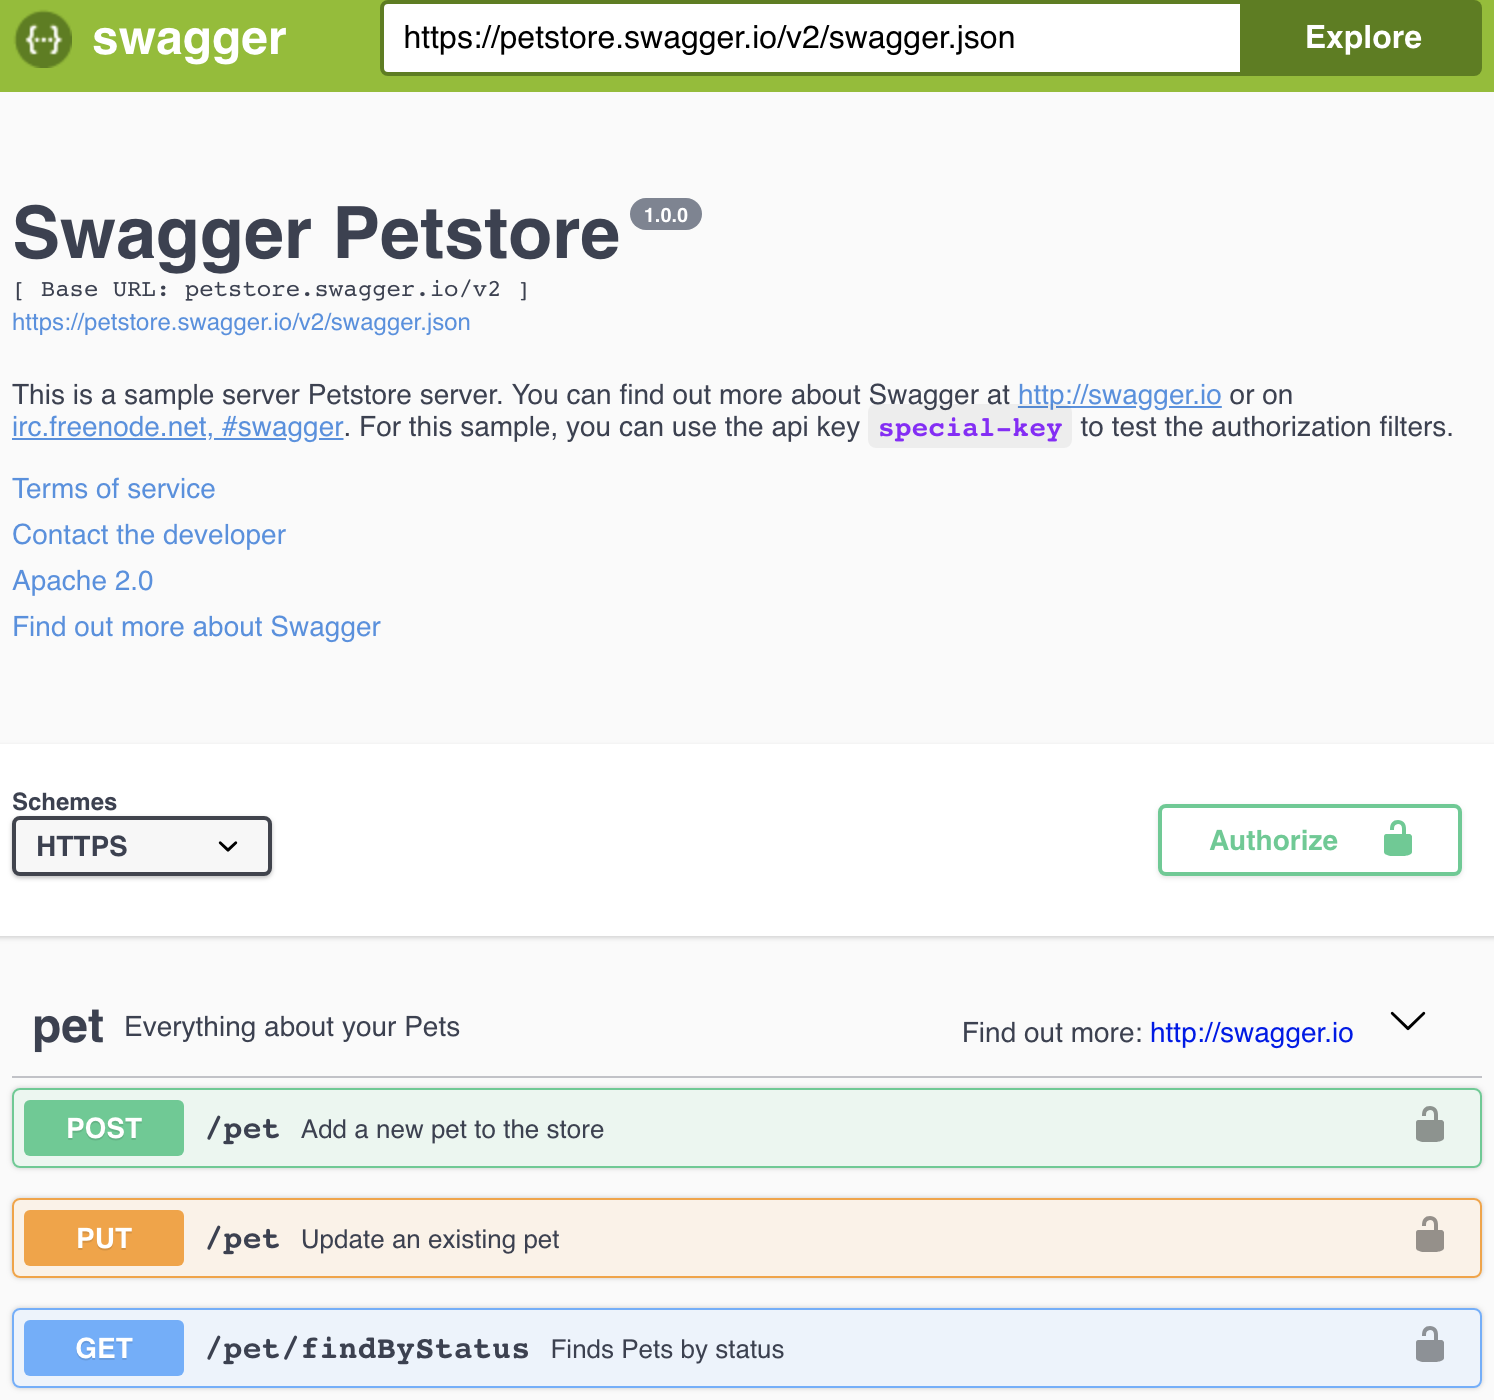Image resolution: width=1494 pixels, height=1400 pixels.
Task: Open the Terms of service link
Action: tap(114, 489)
